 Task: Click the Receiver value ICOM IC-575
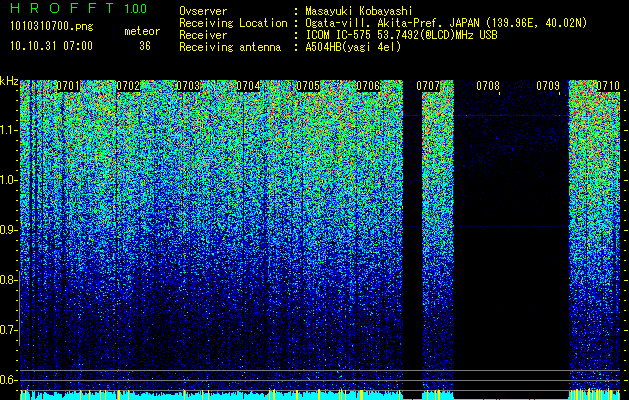(x=339, y=35)
